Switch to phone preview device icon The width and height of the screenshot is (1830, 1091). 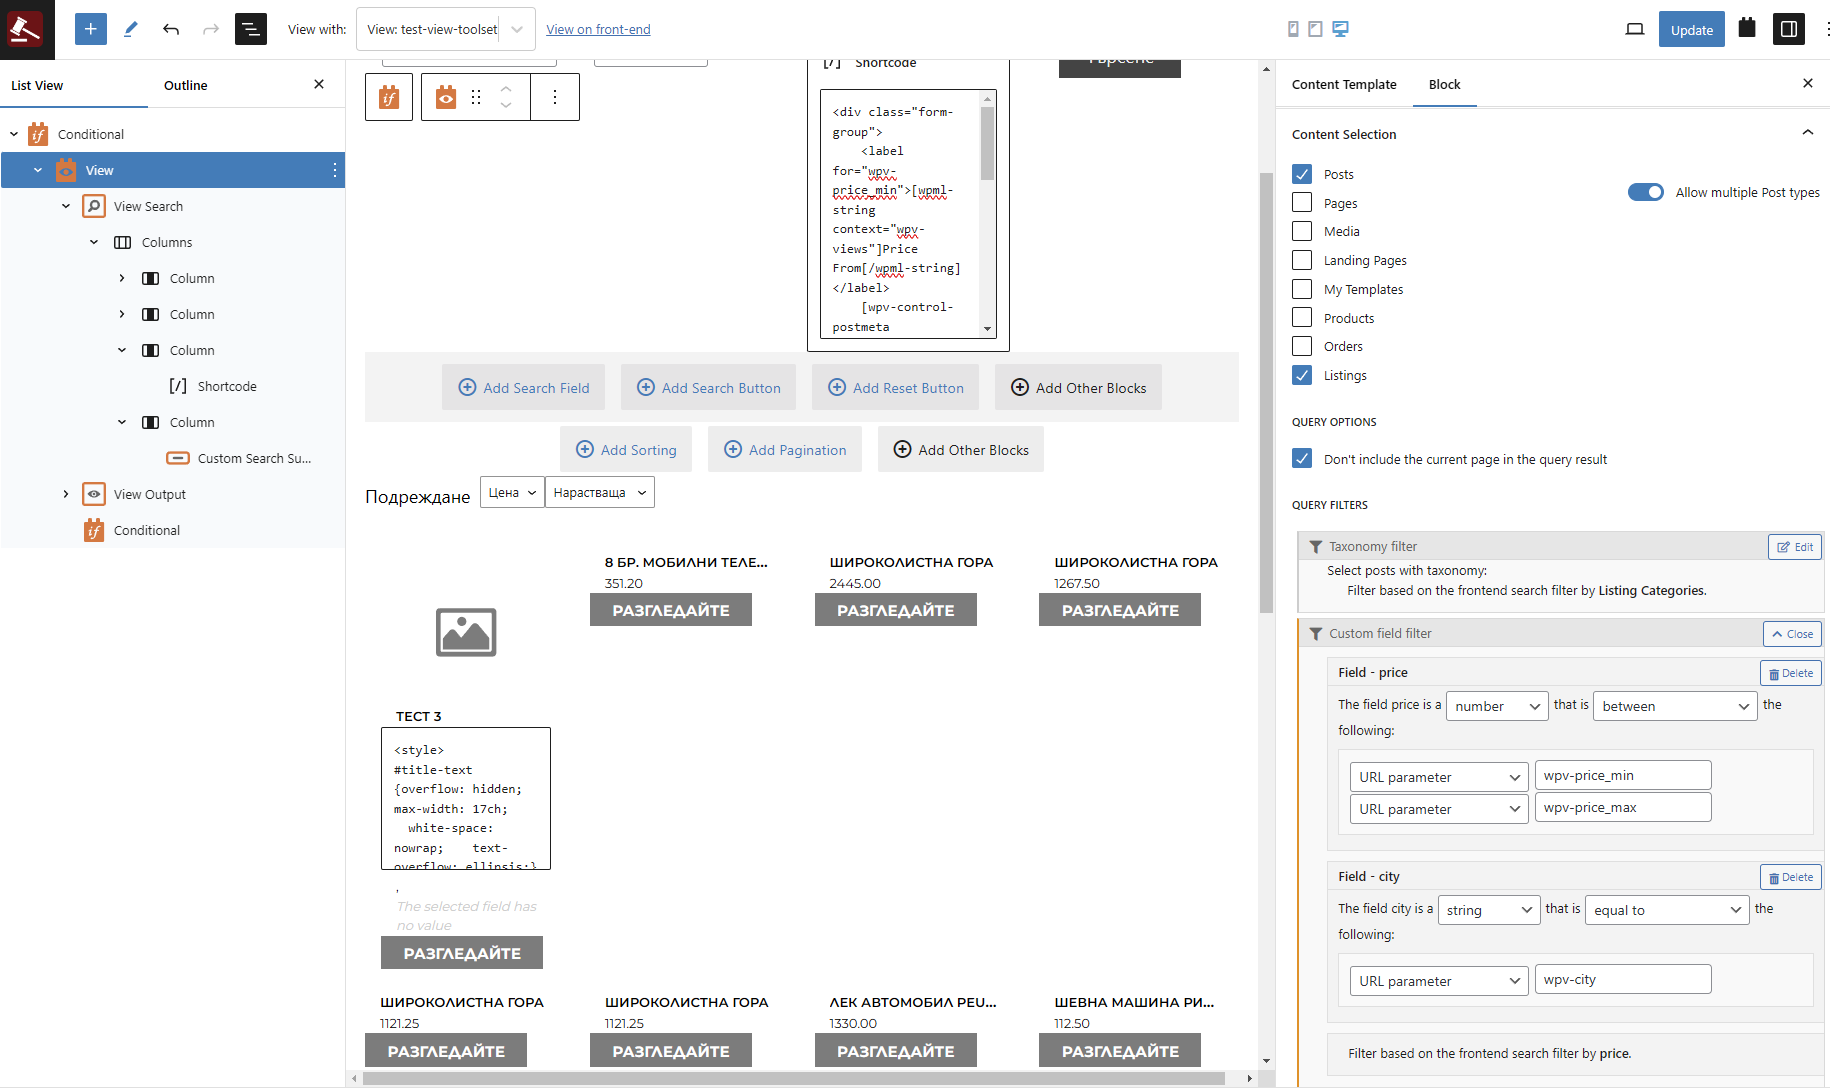click(1293, 29)
